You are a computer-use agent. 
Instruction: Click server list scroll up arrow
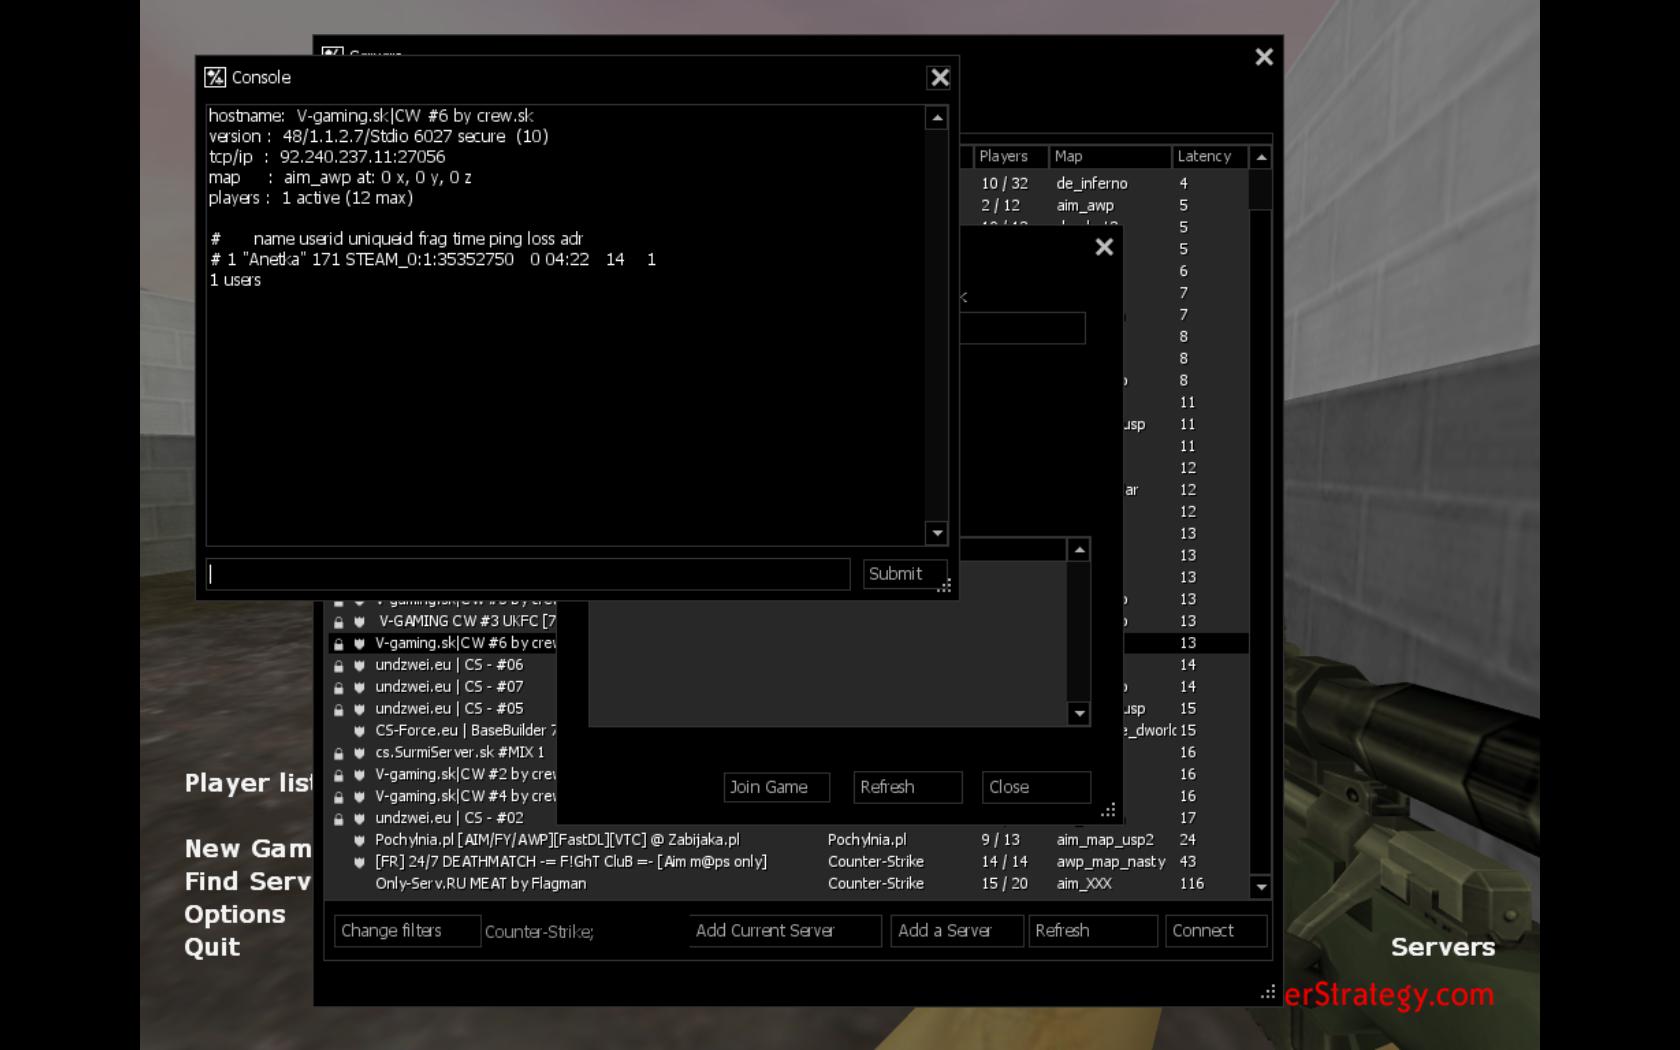[x=1261, y=157]
